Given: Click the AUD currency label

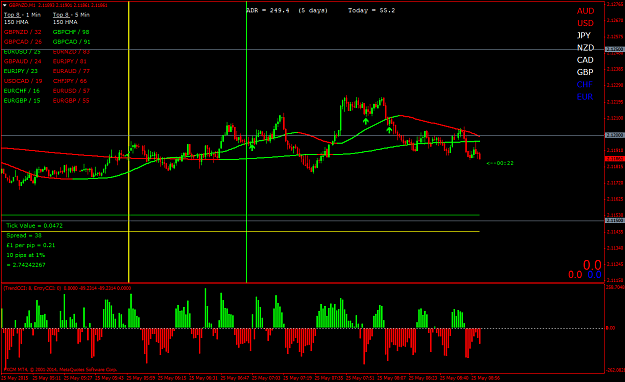Looking at the screenshot, I should coord(586,11).
